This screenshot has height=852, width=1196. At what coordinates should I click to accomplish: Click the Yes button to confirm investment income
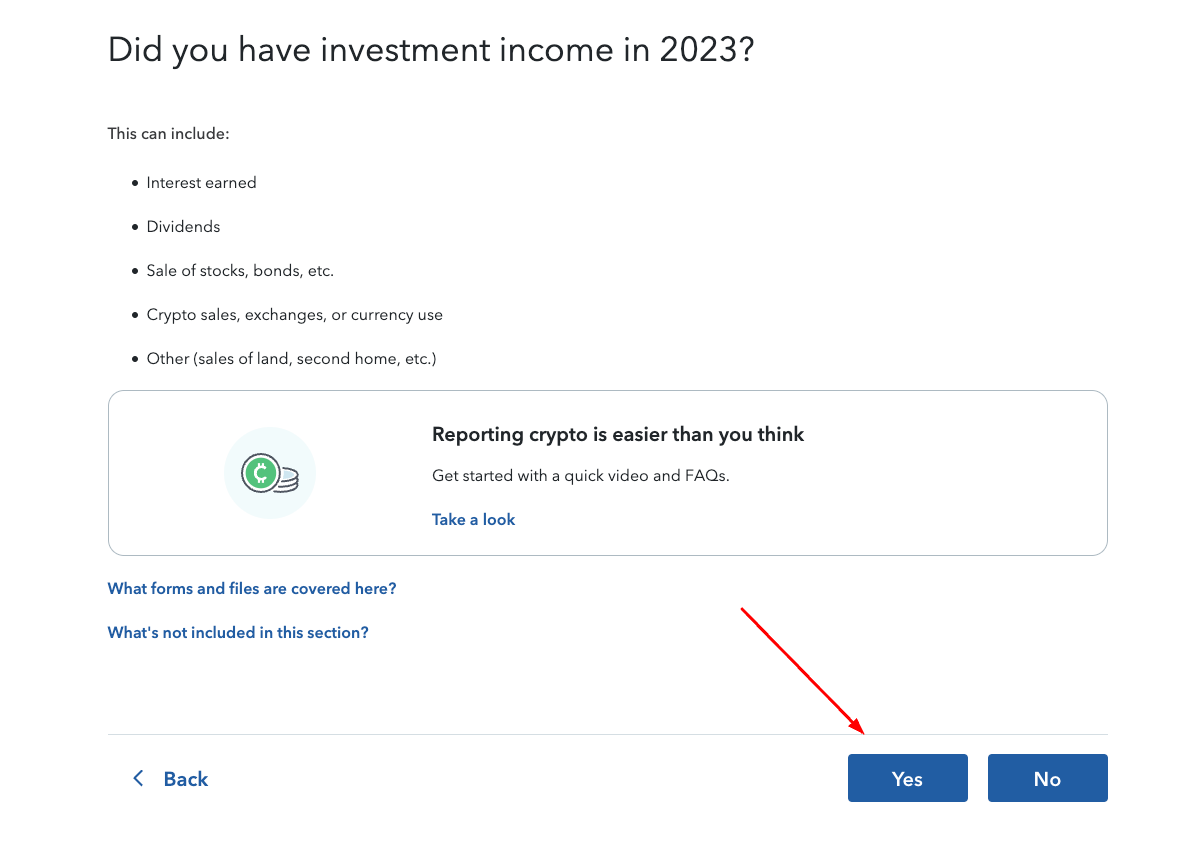(x=907, y=778)
